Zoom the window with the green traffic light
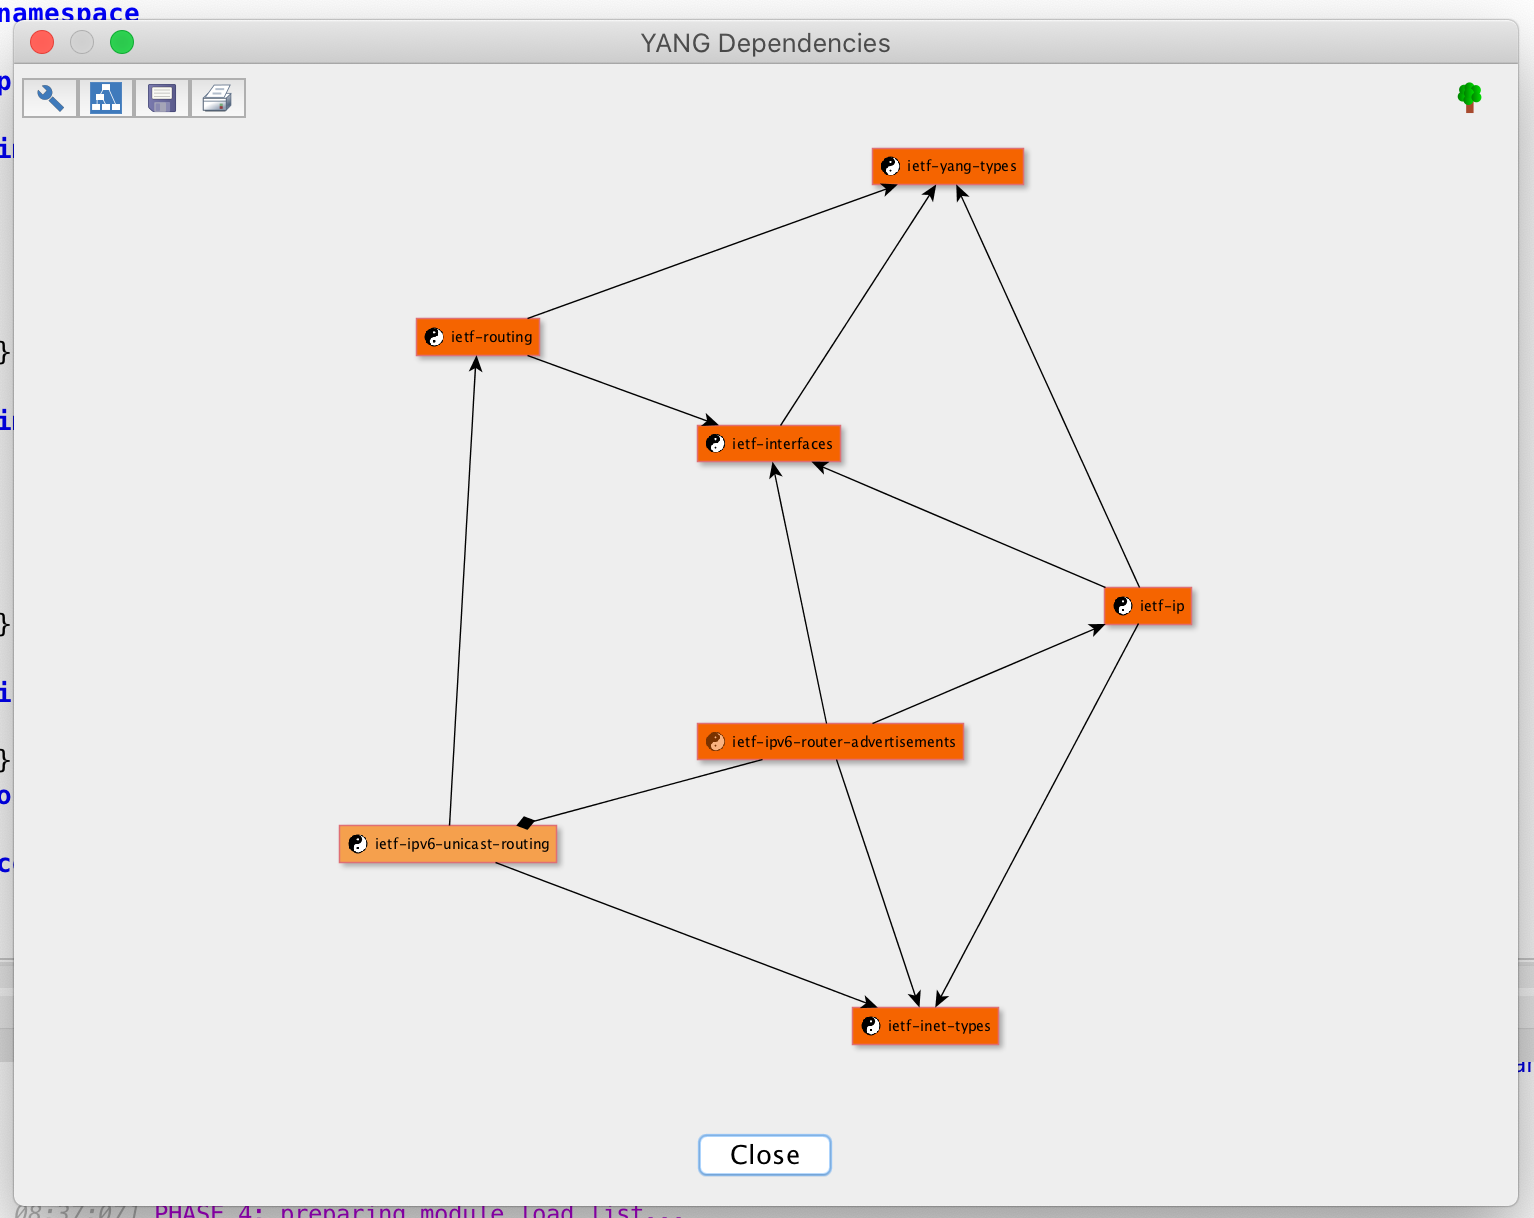Screen dimensions: 1534x1218 pyautogui.click(x=121, y=42)
